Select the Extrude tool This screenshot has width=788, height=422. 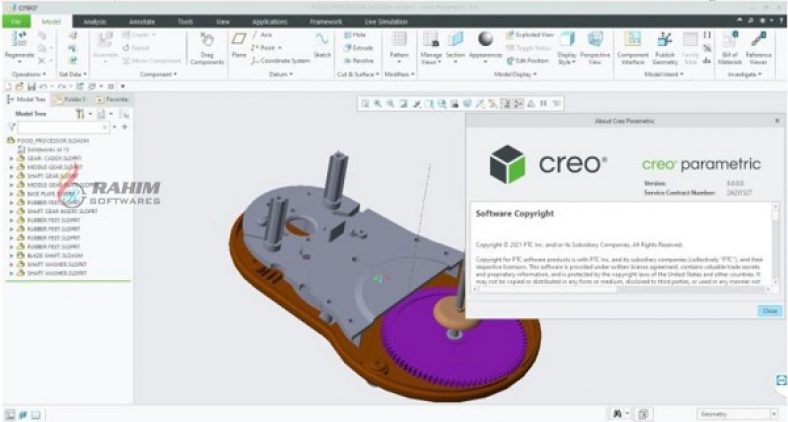tap(358, 48)
